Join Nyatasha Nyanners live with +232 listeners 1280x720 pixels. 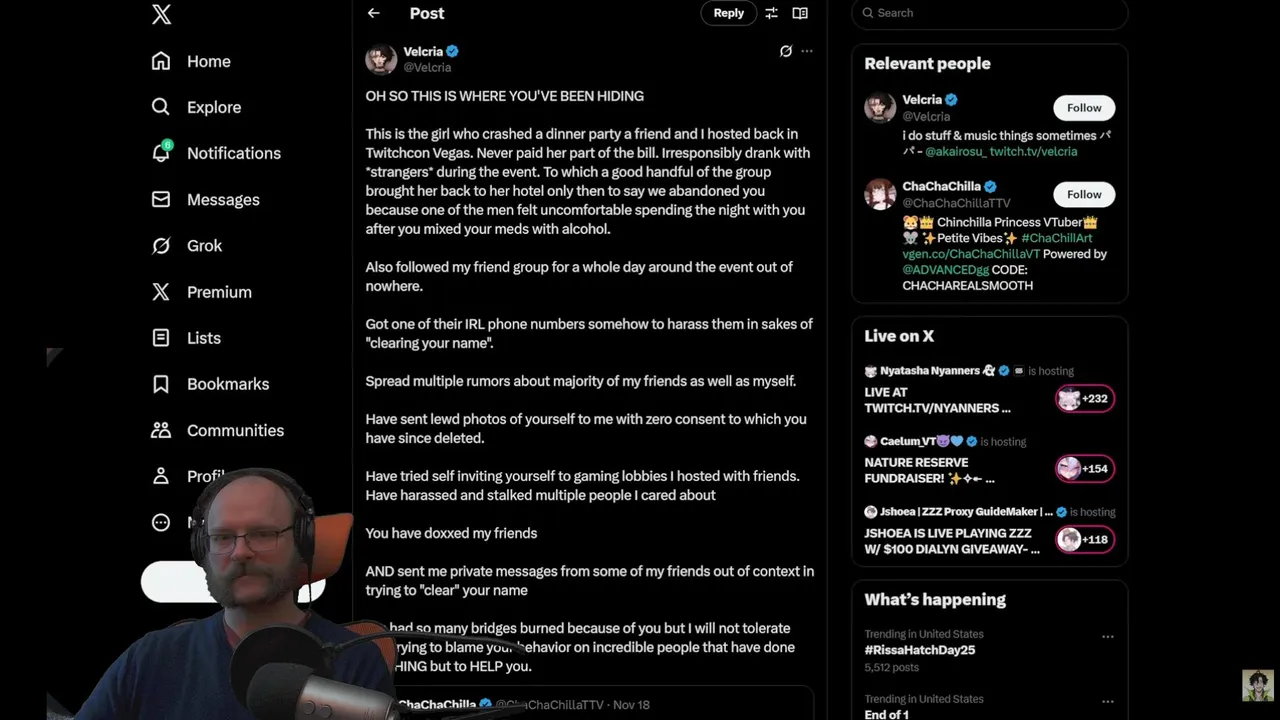tap(1085, 399)
